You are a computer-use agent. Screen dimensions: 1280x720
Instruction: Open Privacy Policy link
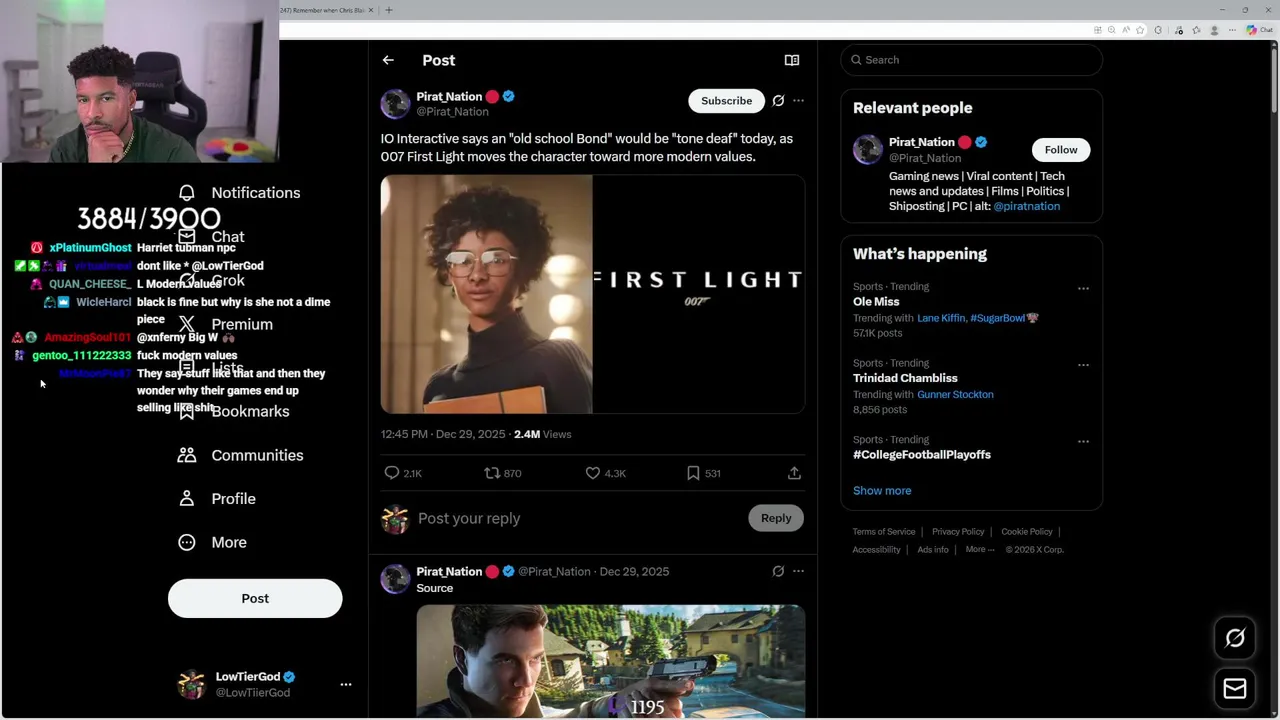coord(958,532)
